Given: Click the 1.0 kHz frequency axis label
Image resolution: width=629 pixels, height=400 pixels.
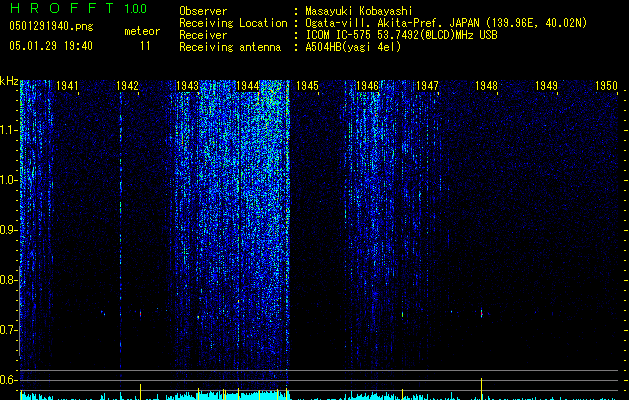Looking at the screenshot, I should [8, 180].
